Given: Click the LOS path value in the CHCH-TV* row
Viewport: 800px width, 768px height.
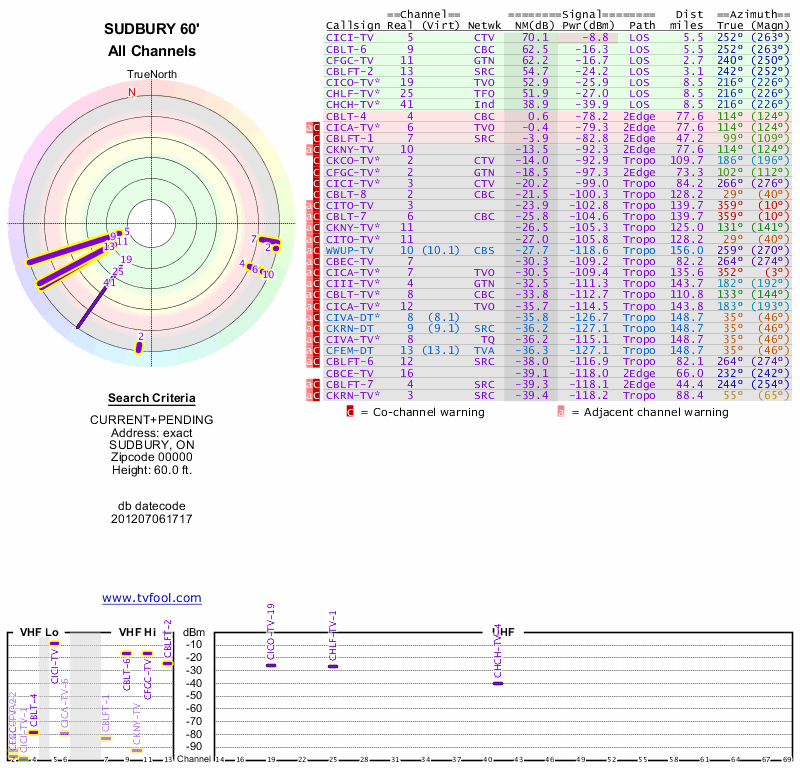Looking at the screenshot, I should tap(639, 105).
